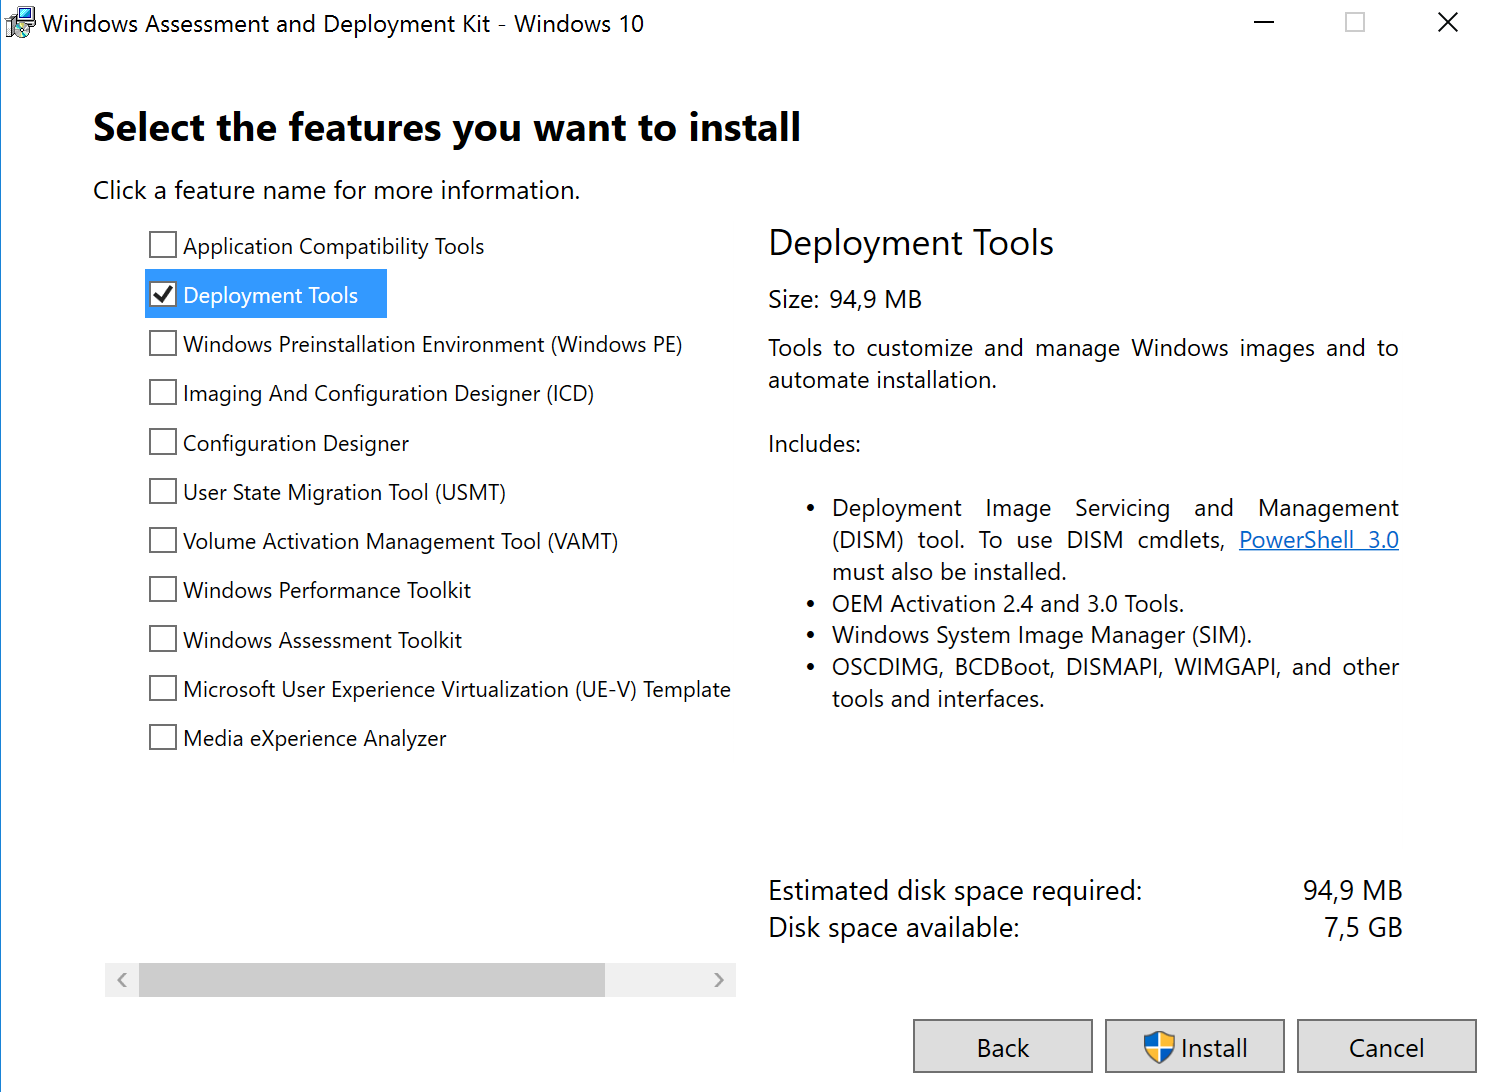Open the PowerShell 3.0 link
1492x1092 pixels.
tap(1318, 540)
